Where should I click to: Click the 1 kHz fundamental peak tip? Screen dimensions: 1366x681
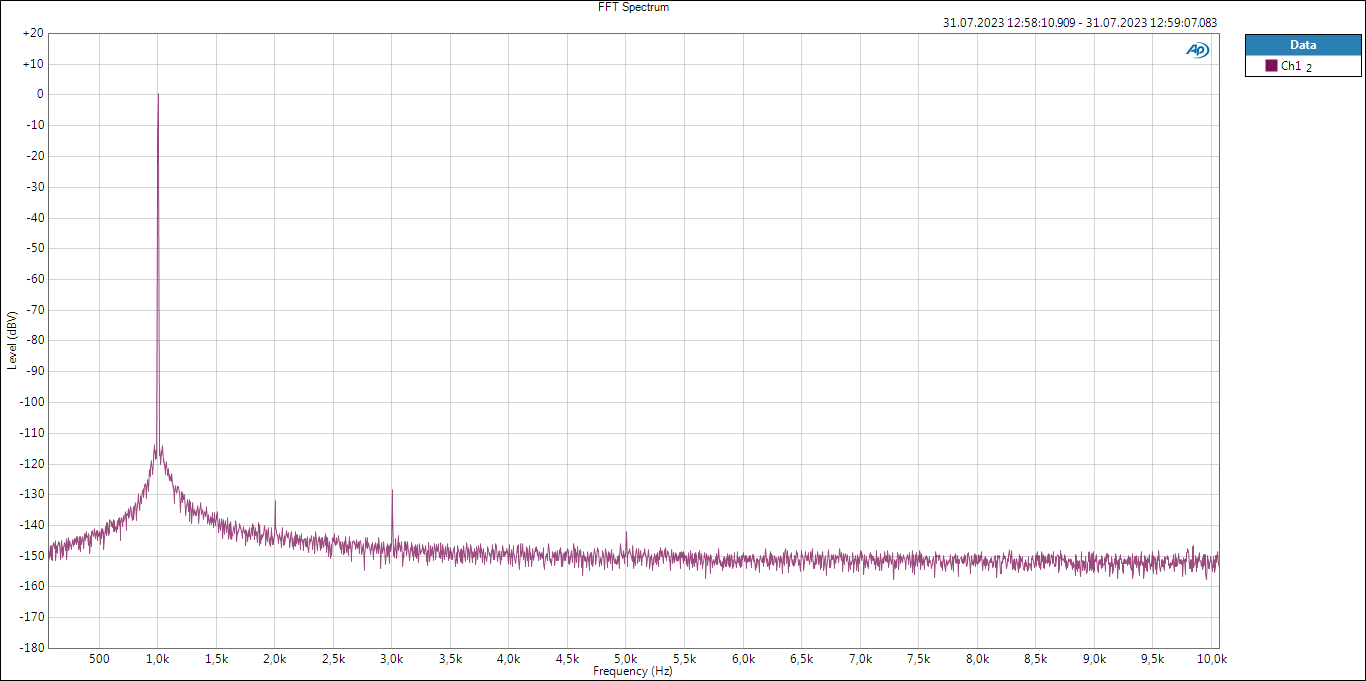point(158,95)
